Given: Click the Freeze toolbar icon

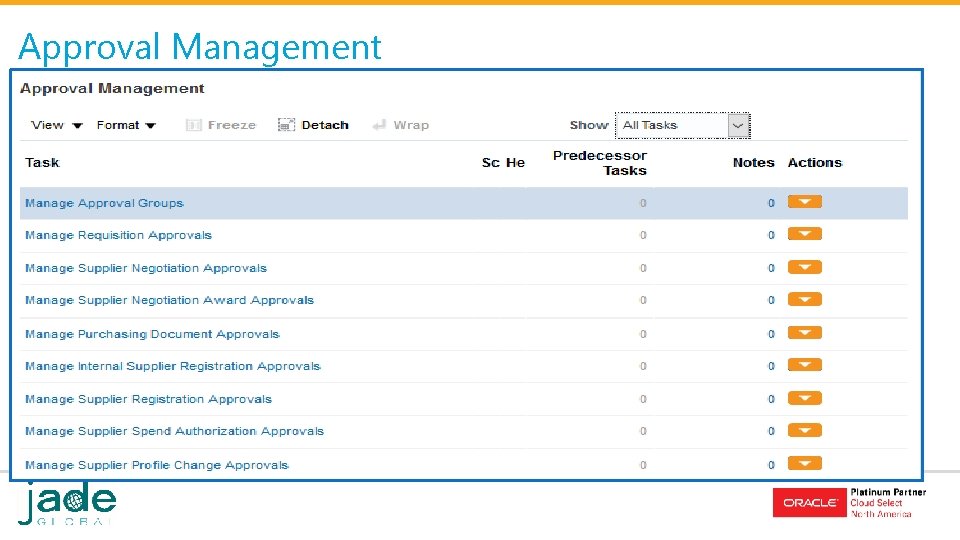Looking at the screenshot, I should (193, 125).
